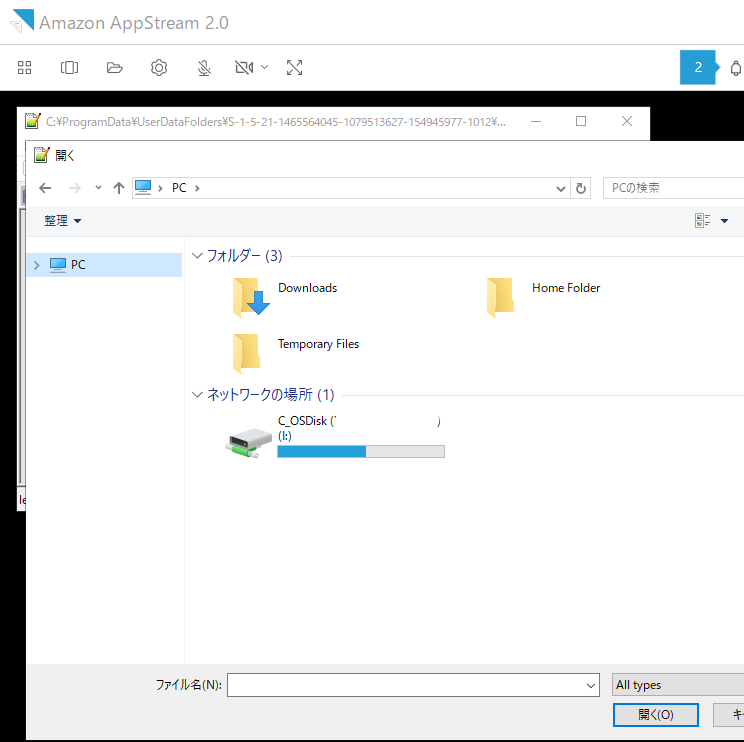744x742 pixels.
Task: Open the view options dropdown arrow
Action: (725, 221)
